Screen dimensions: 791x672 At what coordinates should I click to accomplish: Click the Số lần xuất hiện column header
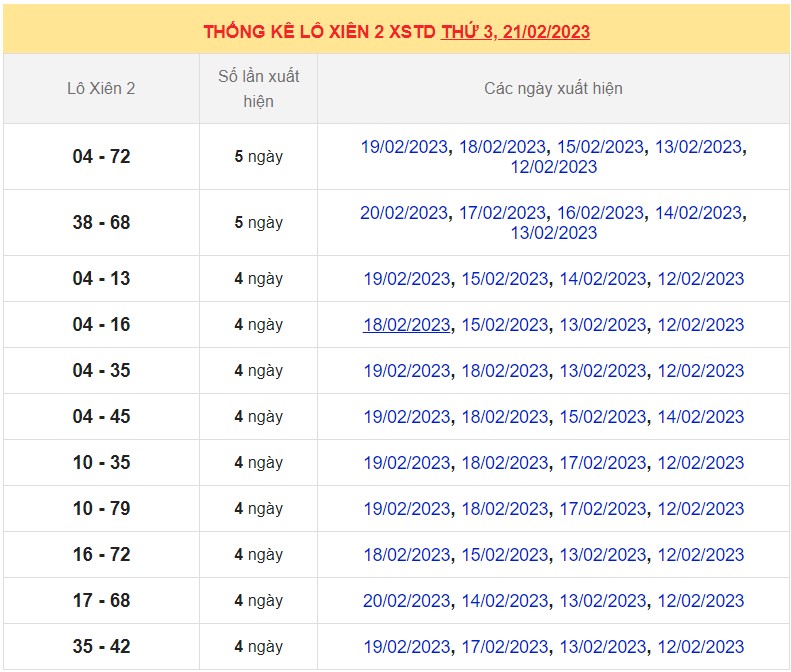coord(258,88)
